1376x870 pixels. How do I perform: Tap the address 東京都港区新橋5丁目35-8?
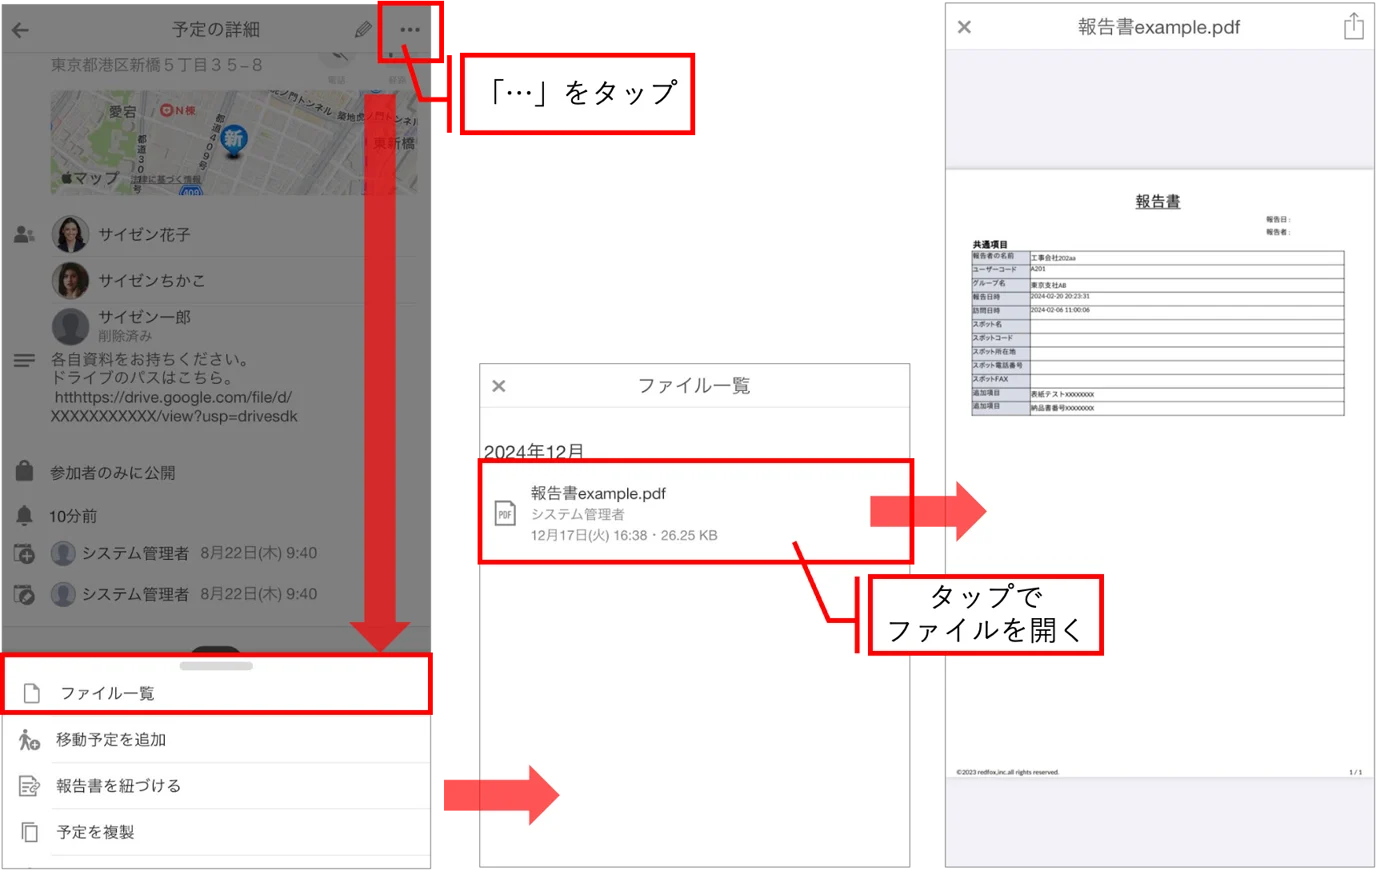(157, 65)
